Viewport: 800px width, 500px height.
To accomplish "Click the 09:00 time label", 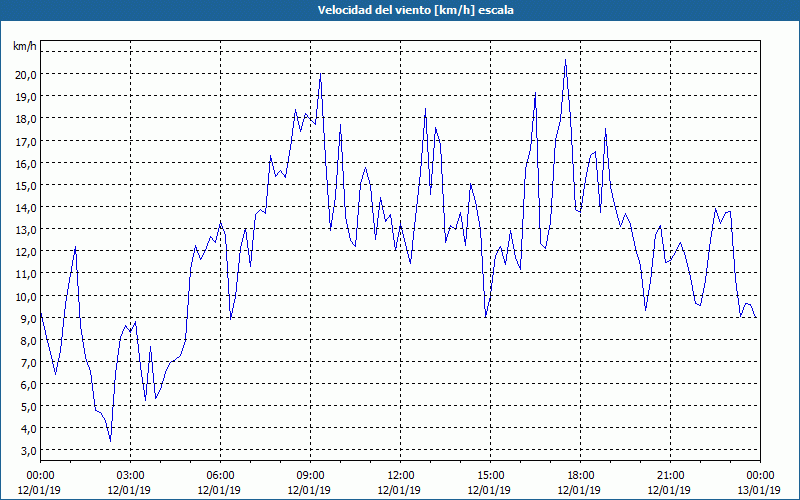I will point(310,476).
